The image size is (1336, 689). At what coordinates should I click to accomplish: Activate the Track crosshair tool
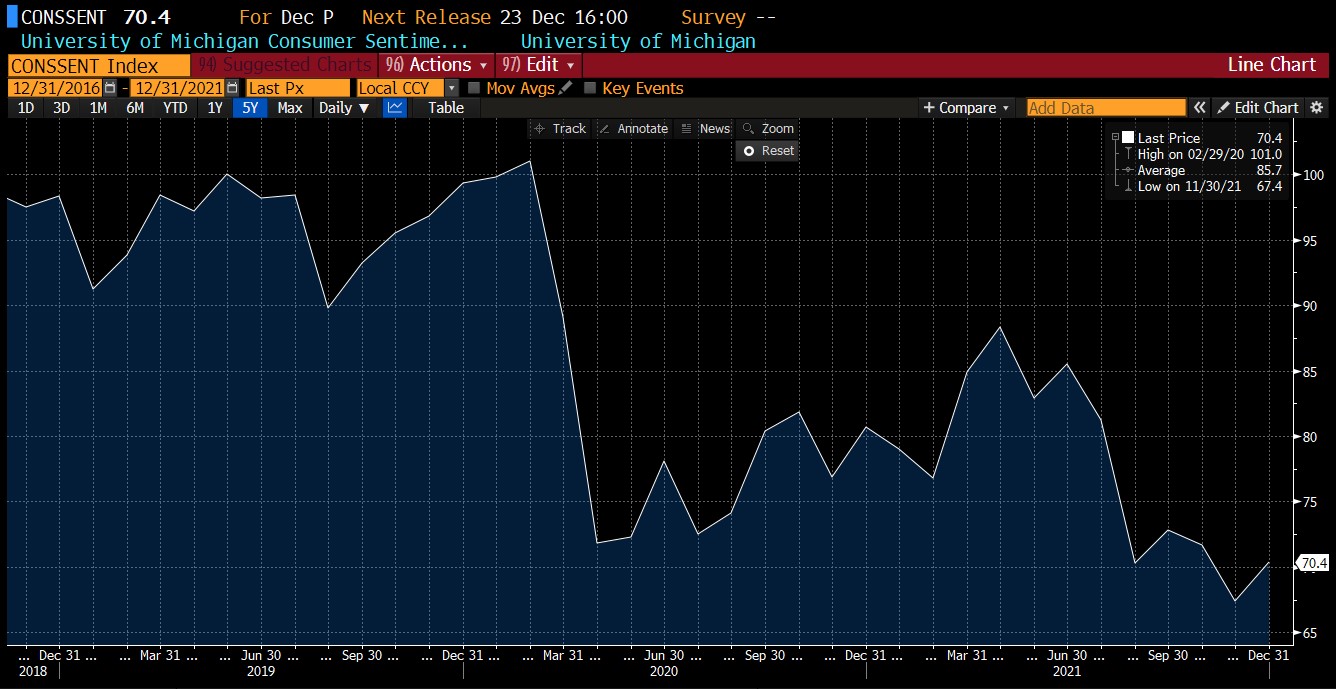(560, 129)
